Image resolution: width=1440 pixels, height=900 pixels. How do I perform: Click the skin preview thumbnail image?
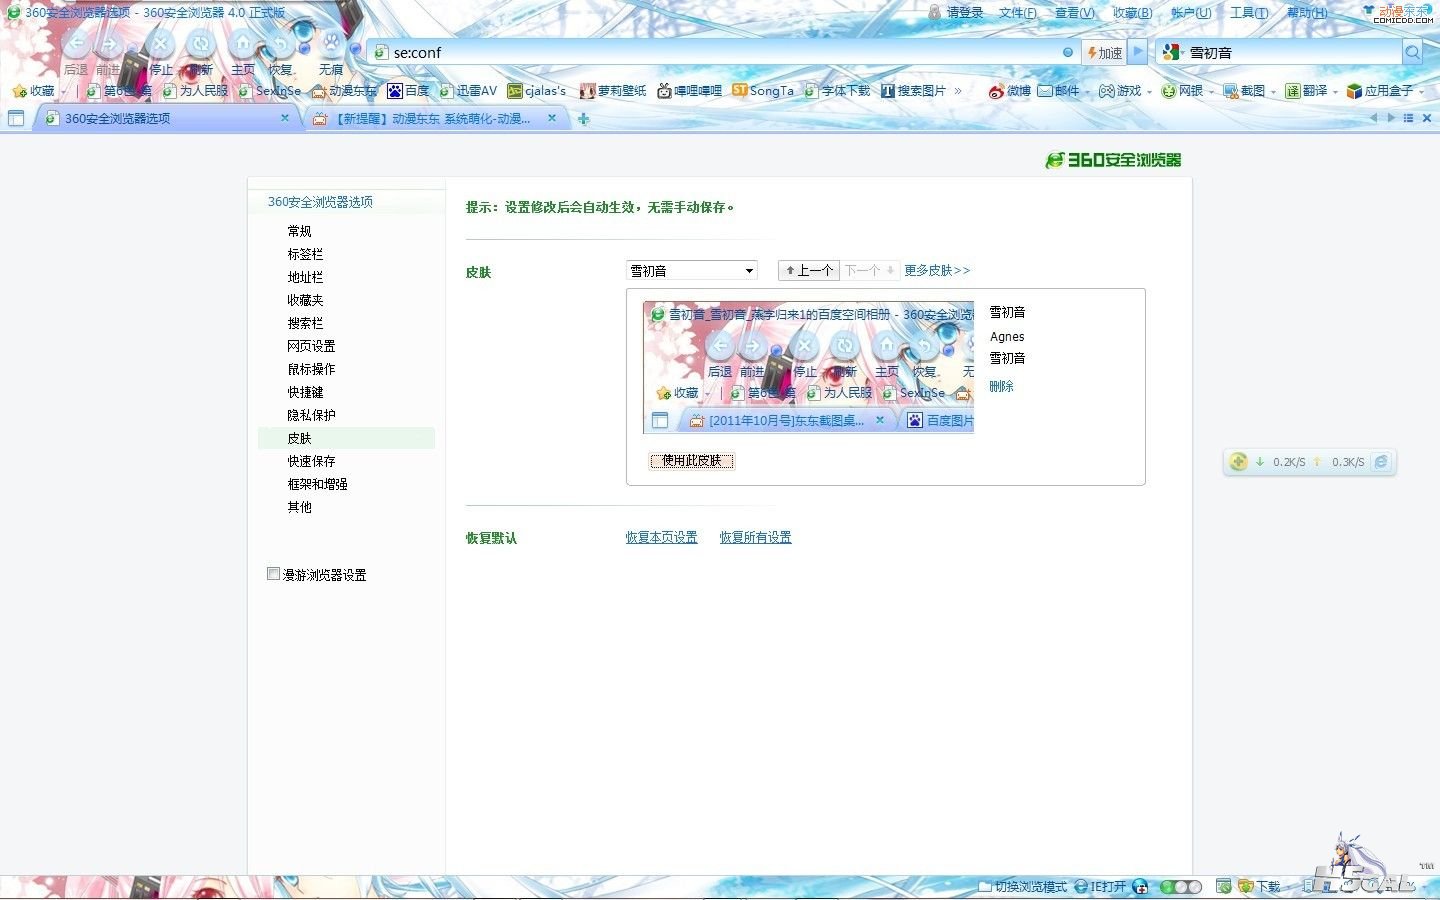click(808, 368)
